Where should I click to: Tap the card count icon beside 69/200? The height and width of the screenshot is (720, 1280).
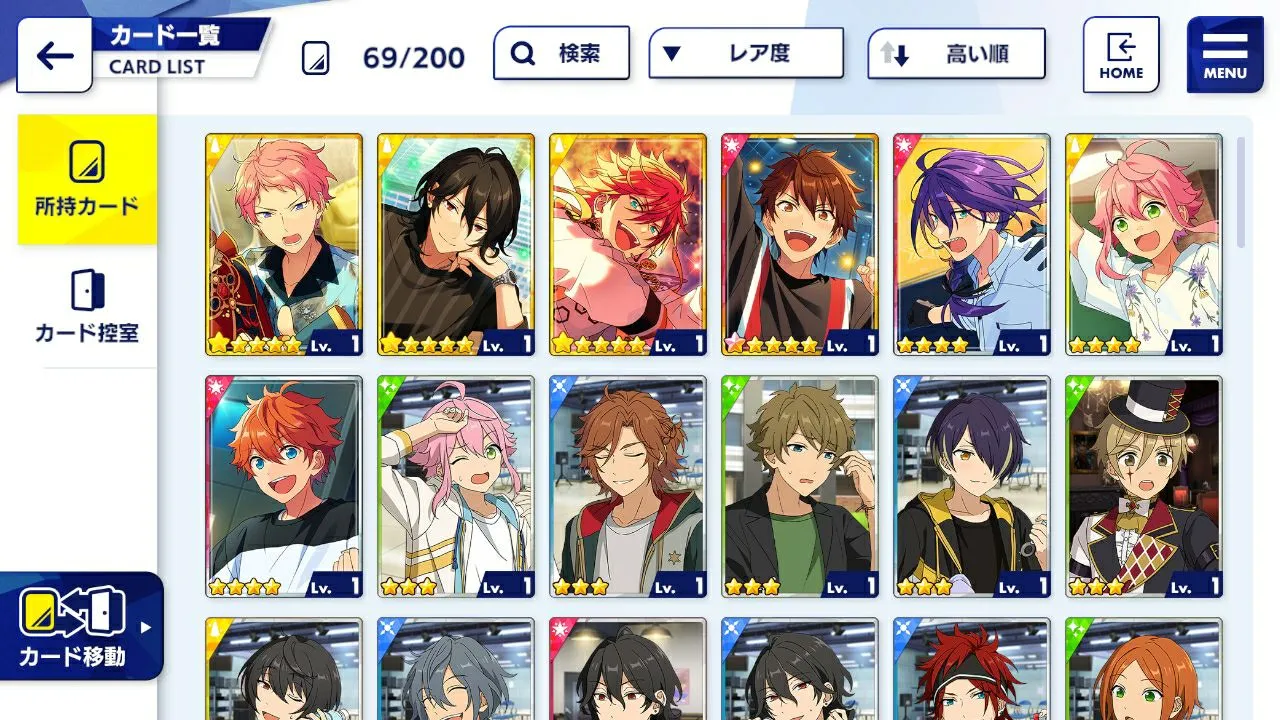pos(316,58)
